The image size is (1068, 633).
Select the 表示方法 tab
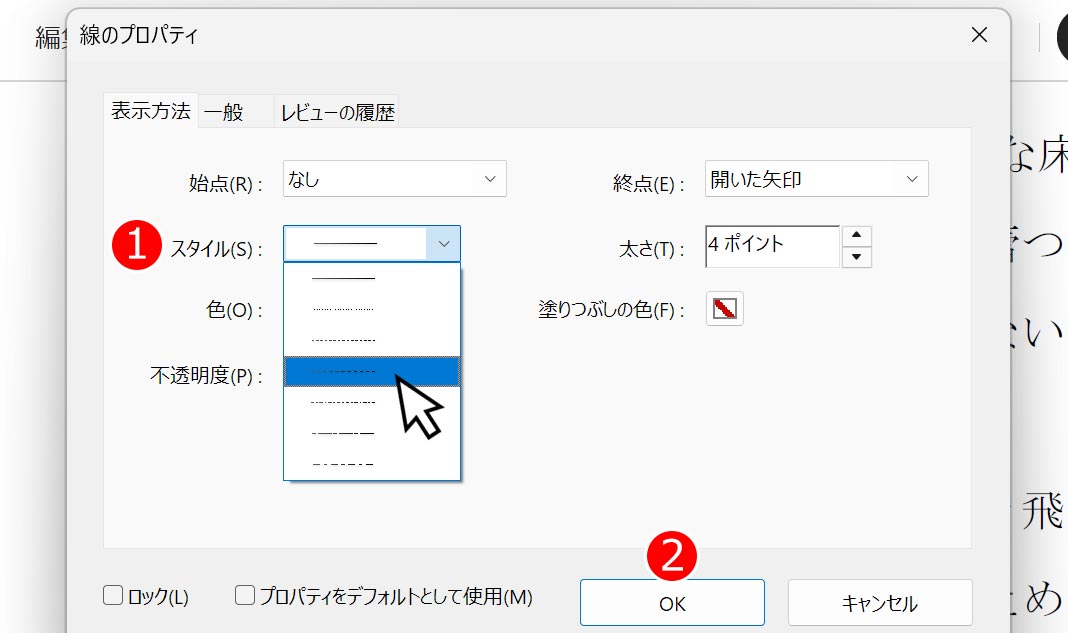click(151, 112)
